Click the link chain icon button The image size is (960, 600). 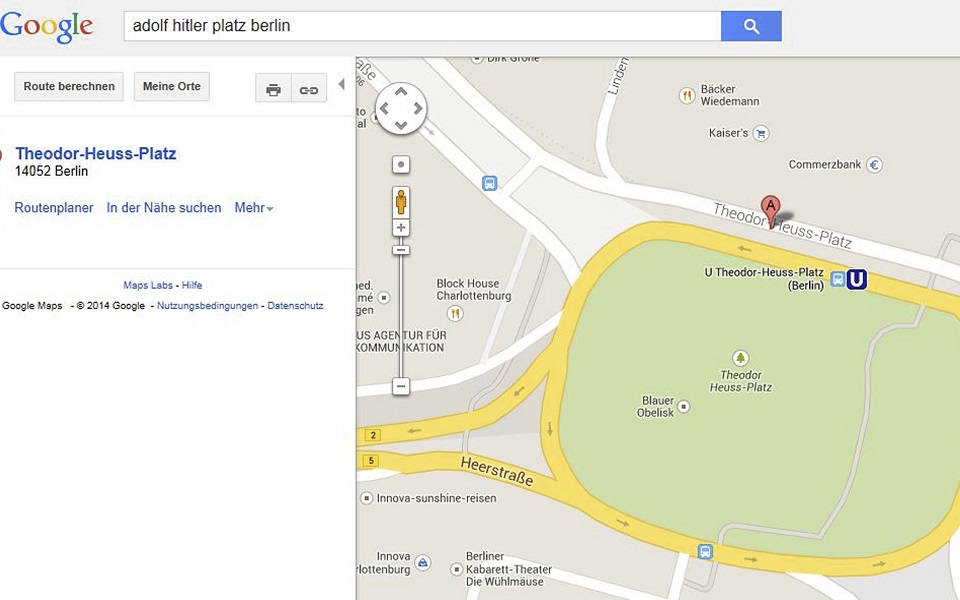(309, 90)
